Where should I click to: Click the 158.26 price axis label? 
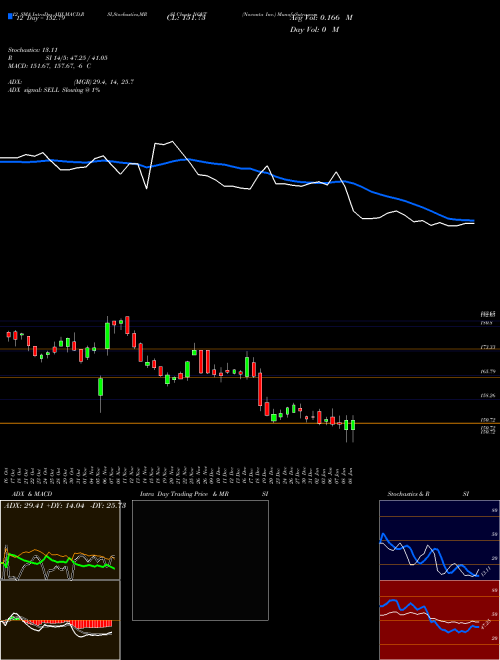click(x=488, y=396)
